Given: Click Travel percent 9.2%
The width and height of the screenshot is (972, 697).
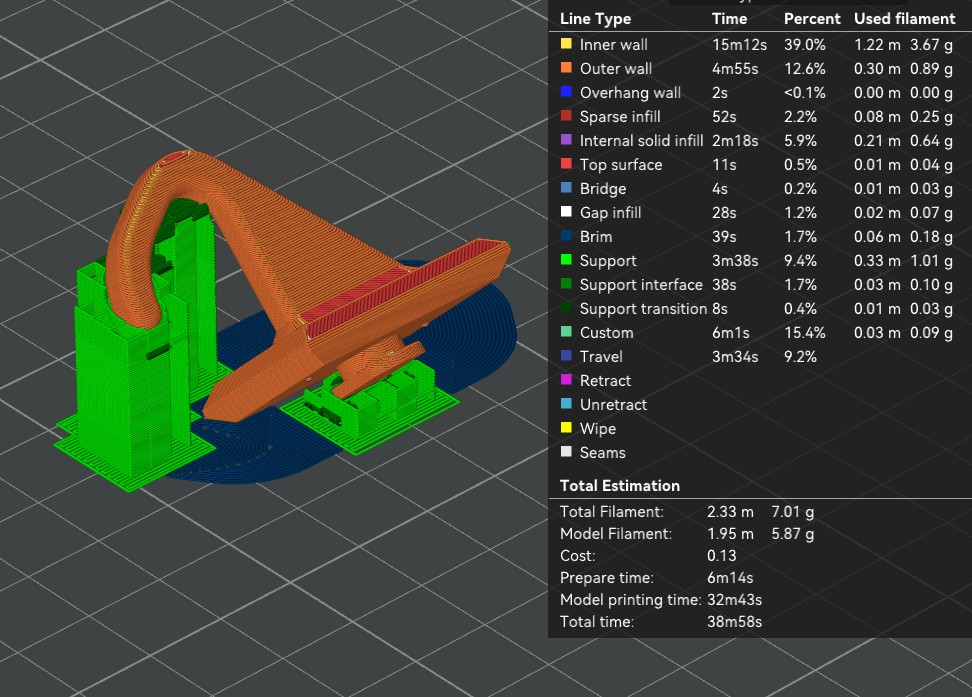Looking at the screenshot, I should click(x=800, y=357).
